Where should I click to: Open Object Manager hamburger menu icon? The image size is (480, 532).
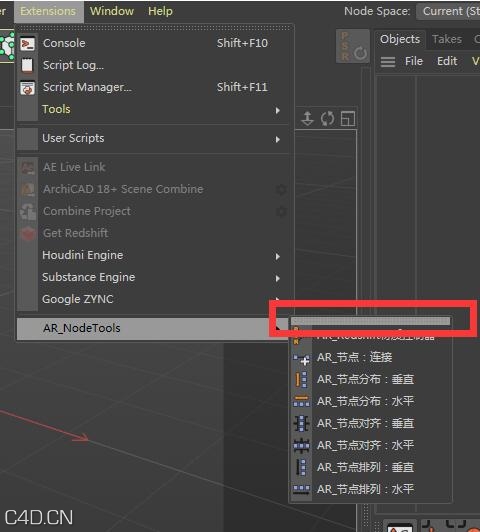[388, 62]
